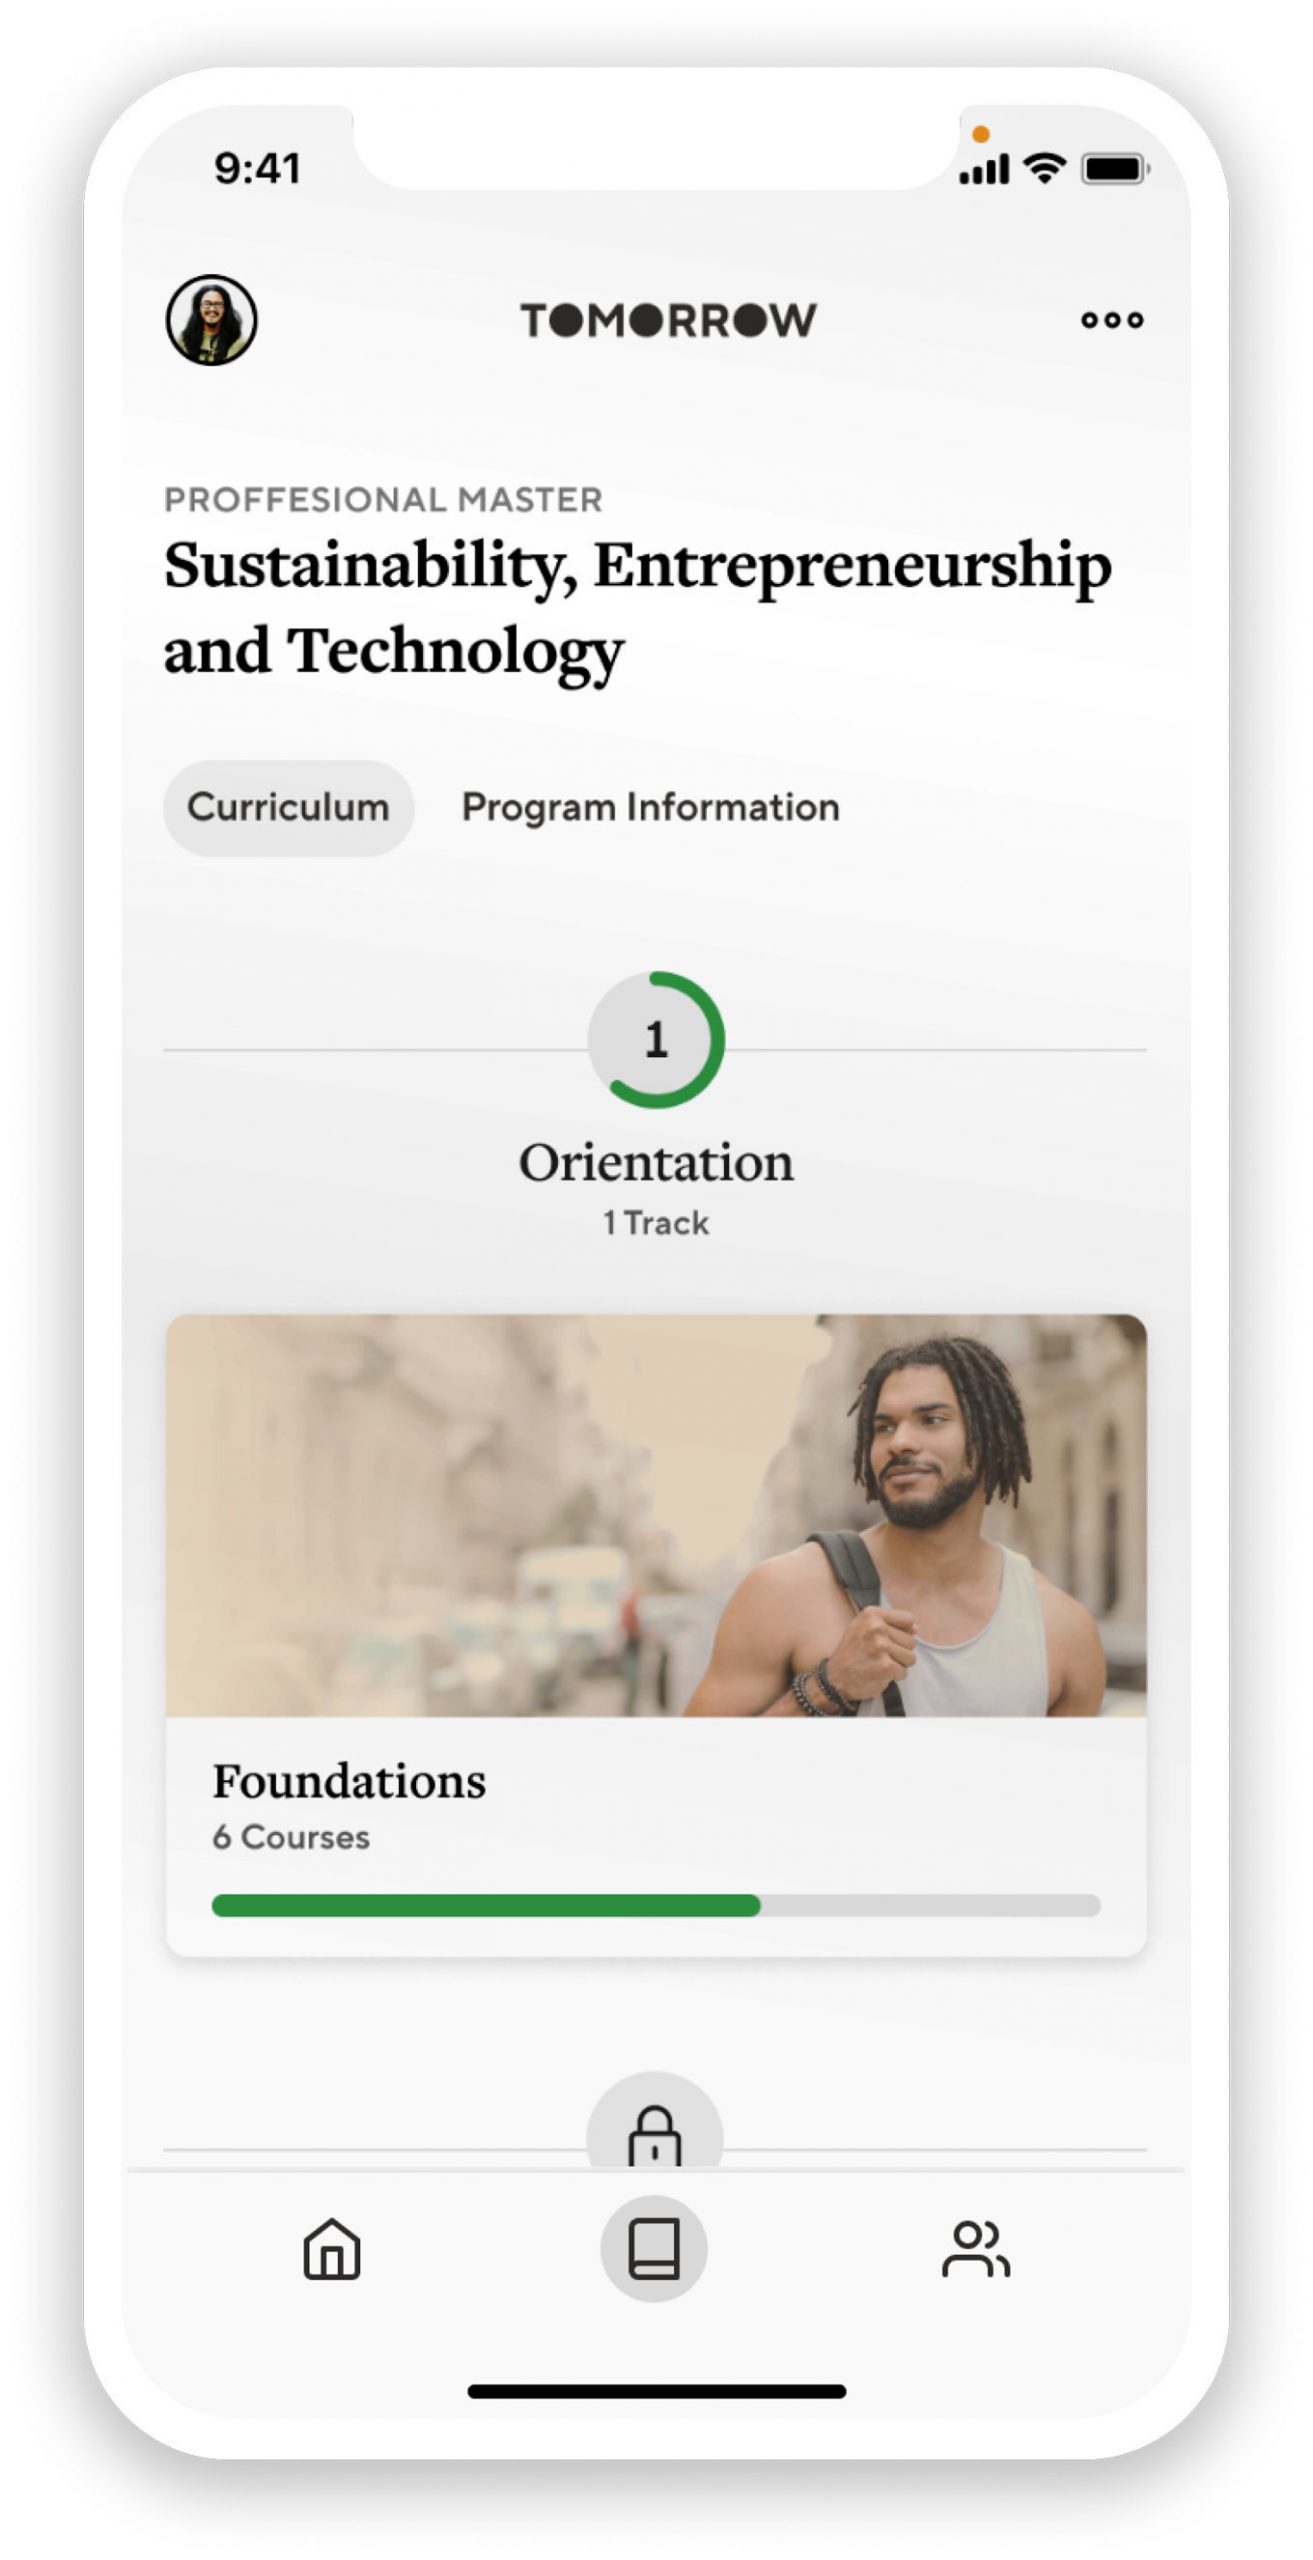1313x2560 pixels.
Task: Tap the locked stage padlock icon
Action: click(x=654, y=2136)
